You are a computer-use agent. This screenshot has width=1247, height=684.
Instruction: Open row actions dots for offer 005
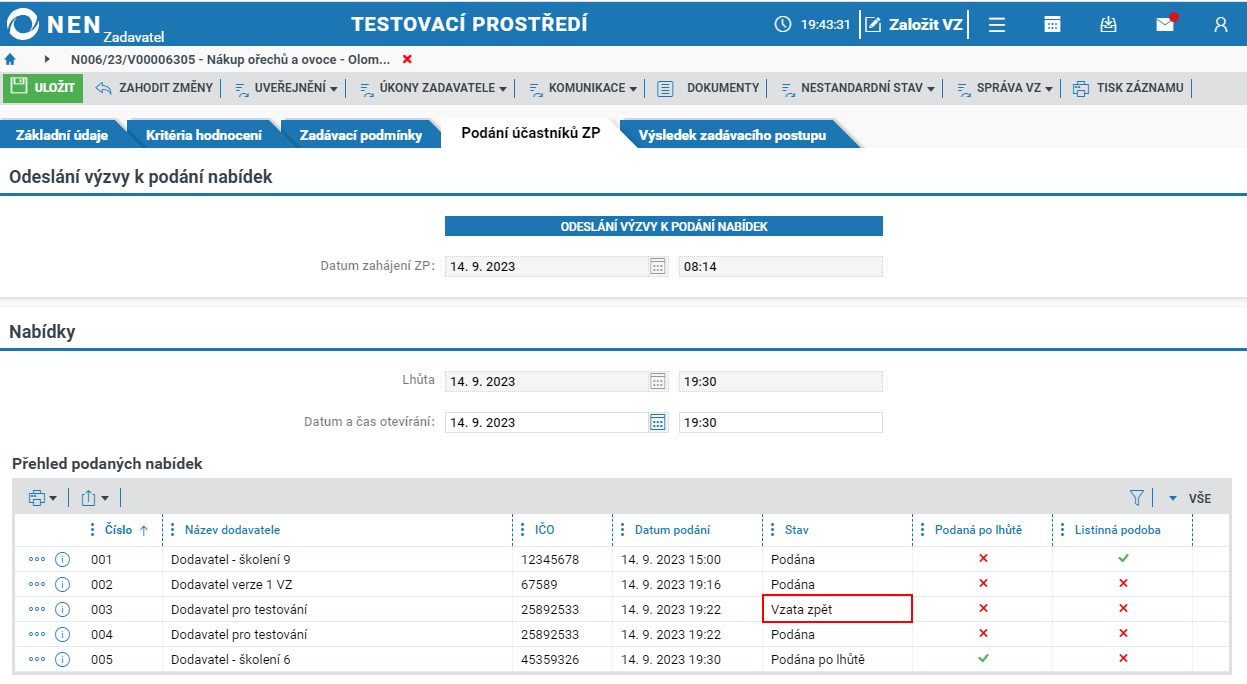(37, 659)
